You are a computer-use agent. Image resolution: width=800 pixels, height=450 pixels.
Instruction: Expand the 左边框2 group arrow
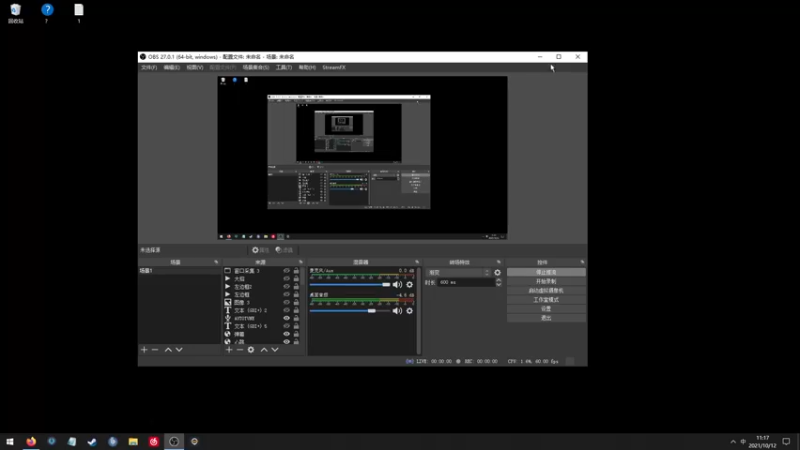pyautogui.click(x=228, y=287)
